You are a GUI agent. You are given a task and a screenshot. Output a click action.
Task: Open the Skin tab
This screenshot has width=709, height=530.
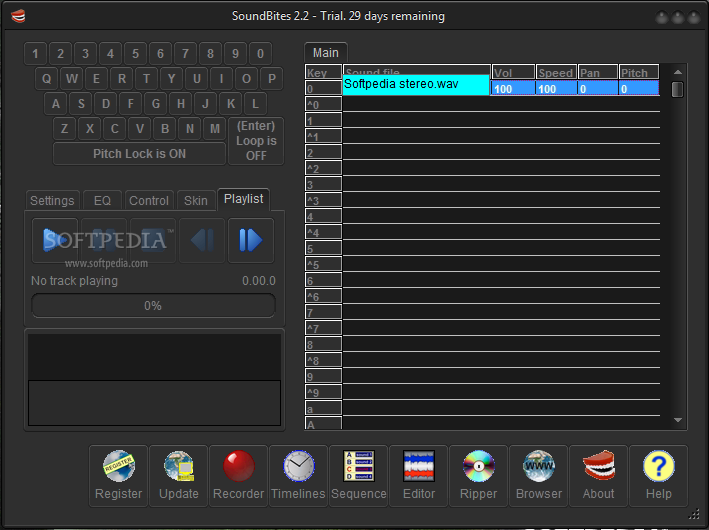click(196, 200)
